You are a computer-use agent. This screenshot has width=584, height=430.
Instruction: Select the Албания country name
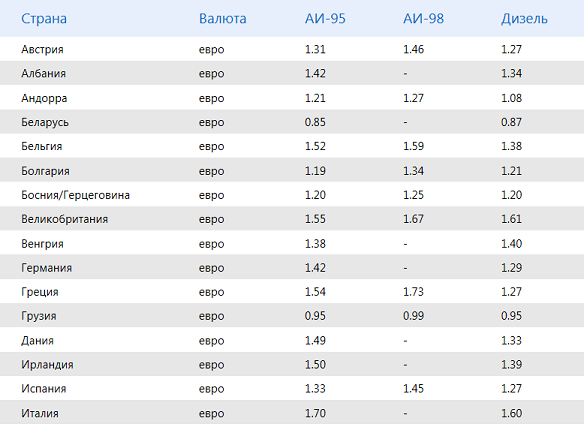(x=43, y=73)
